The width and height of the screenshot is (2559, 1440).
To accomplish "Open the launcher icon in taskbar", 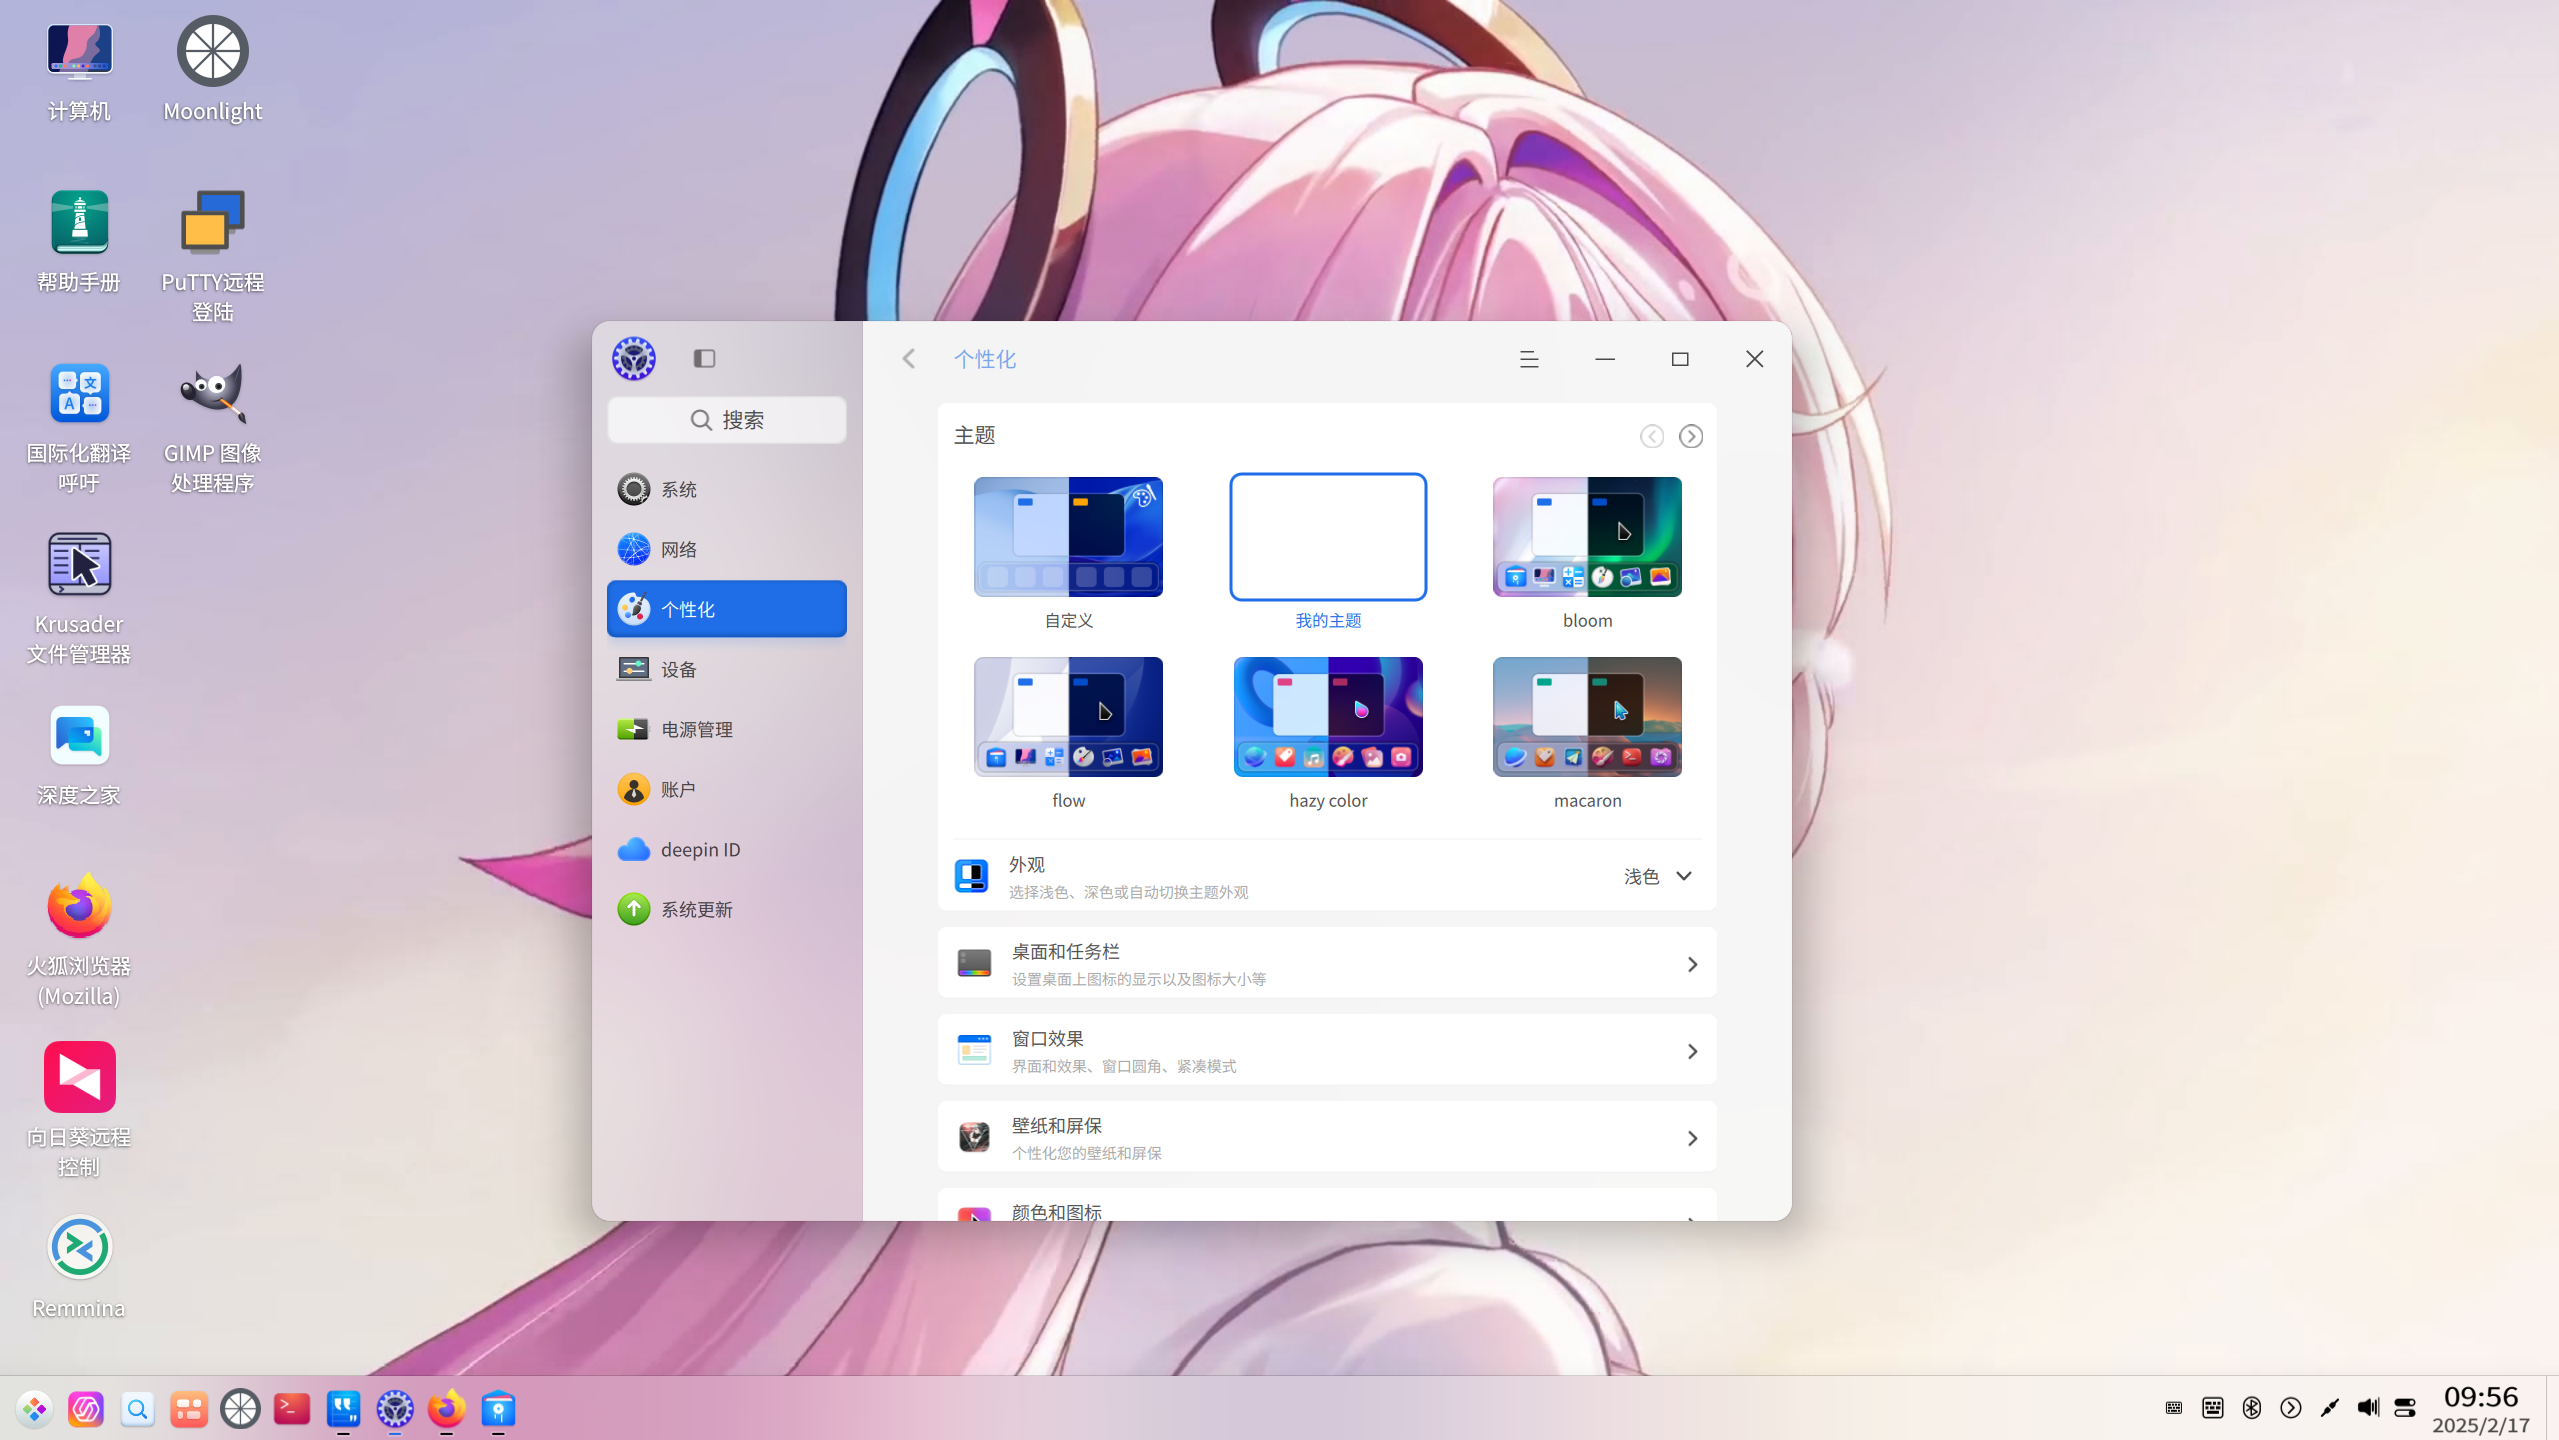I will (35, 1409).
